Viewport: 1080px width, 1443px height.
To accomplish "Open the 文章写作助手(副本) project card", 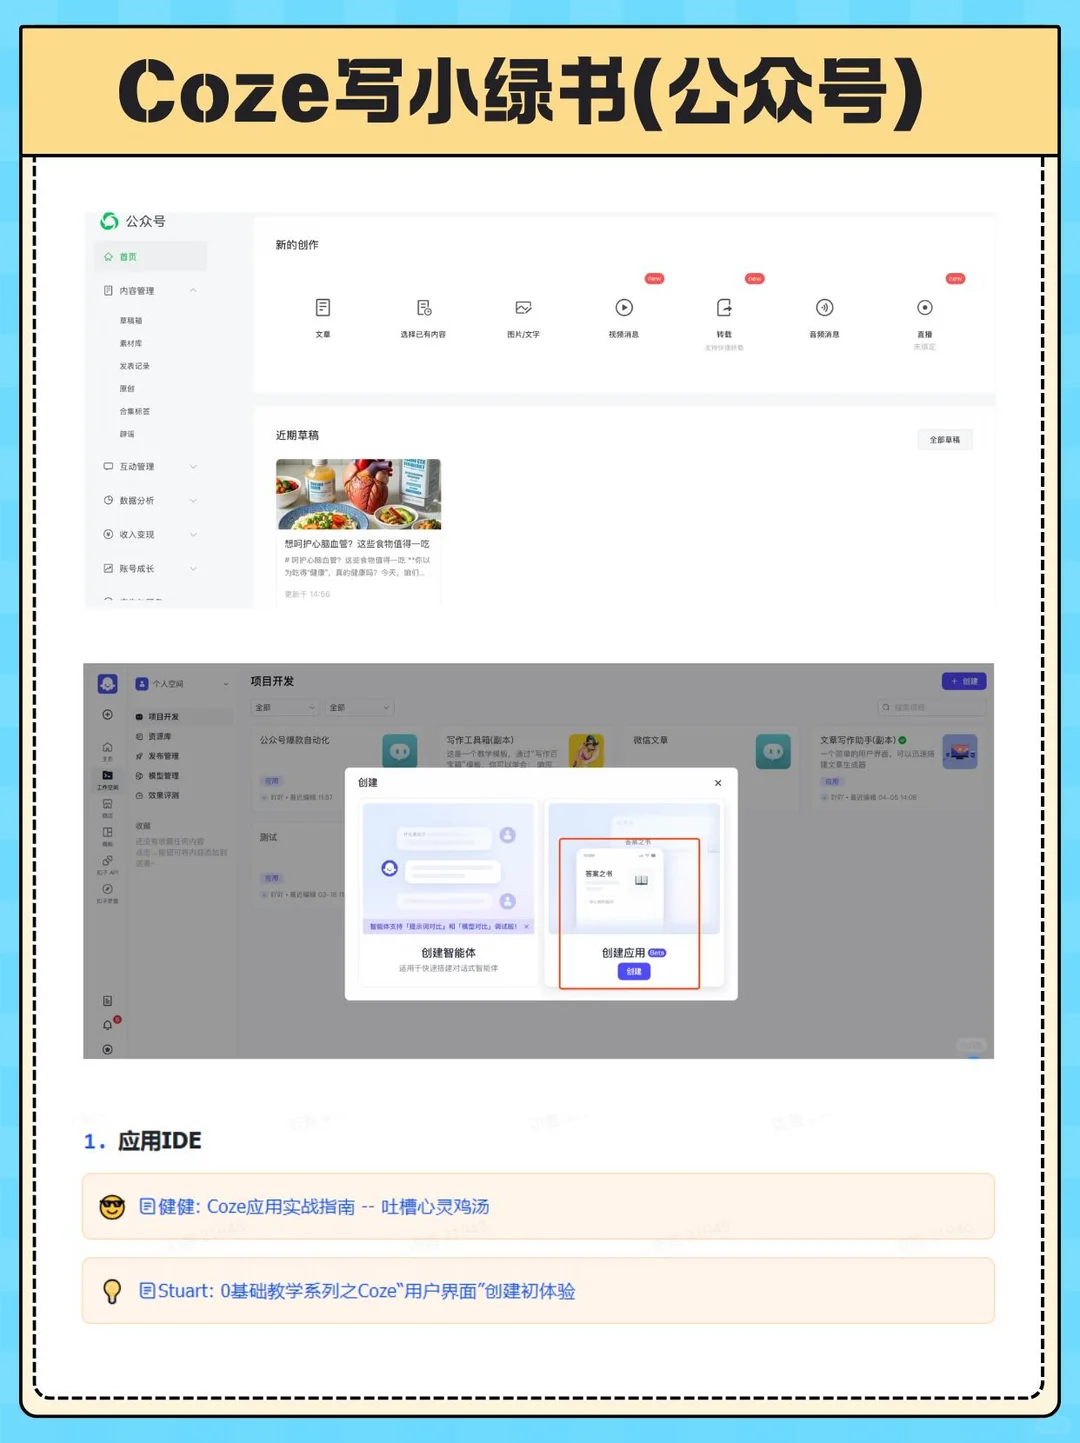I will pyautogui.click(x=898, y=768).
